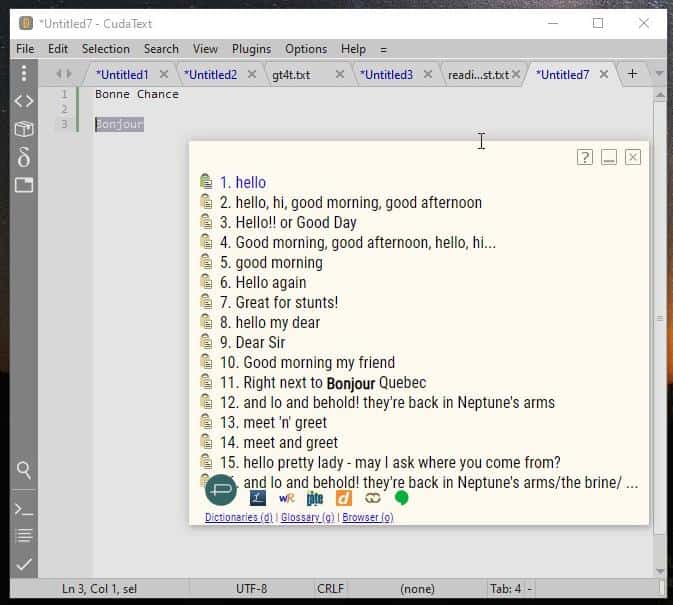The height and width of the screenshot is (605, 673).
Task: Open the Edit menu
Action: (58, 49)
